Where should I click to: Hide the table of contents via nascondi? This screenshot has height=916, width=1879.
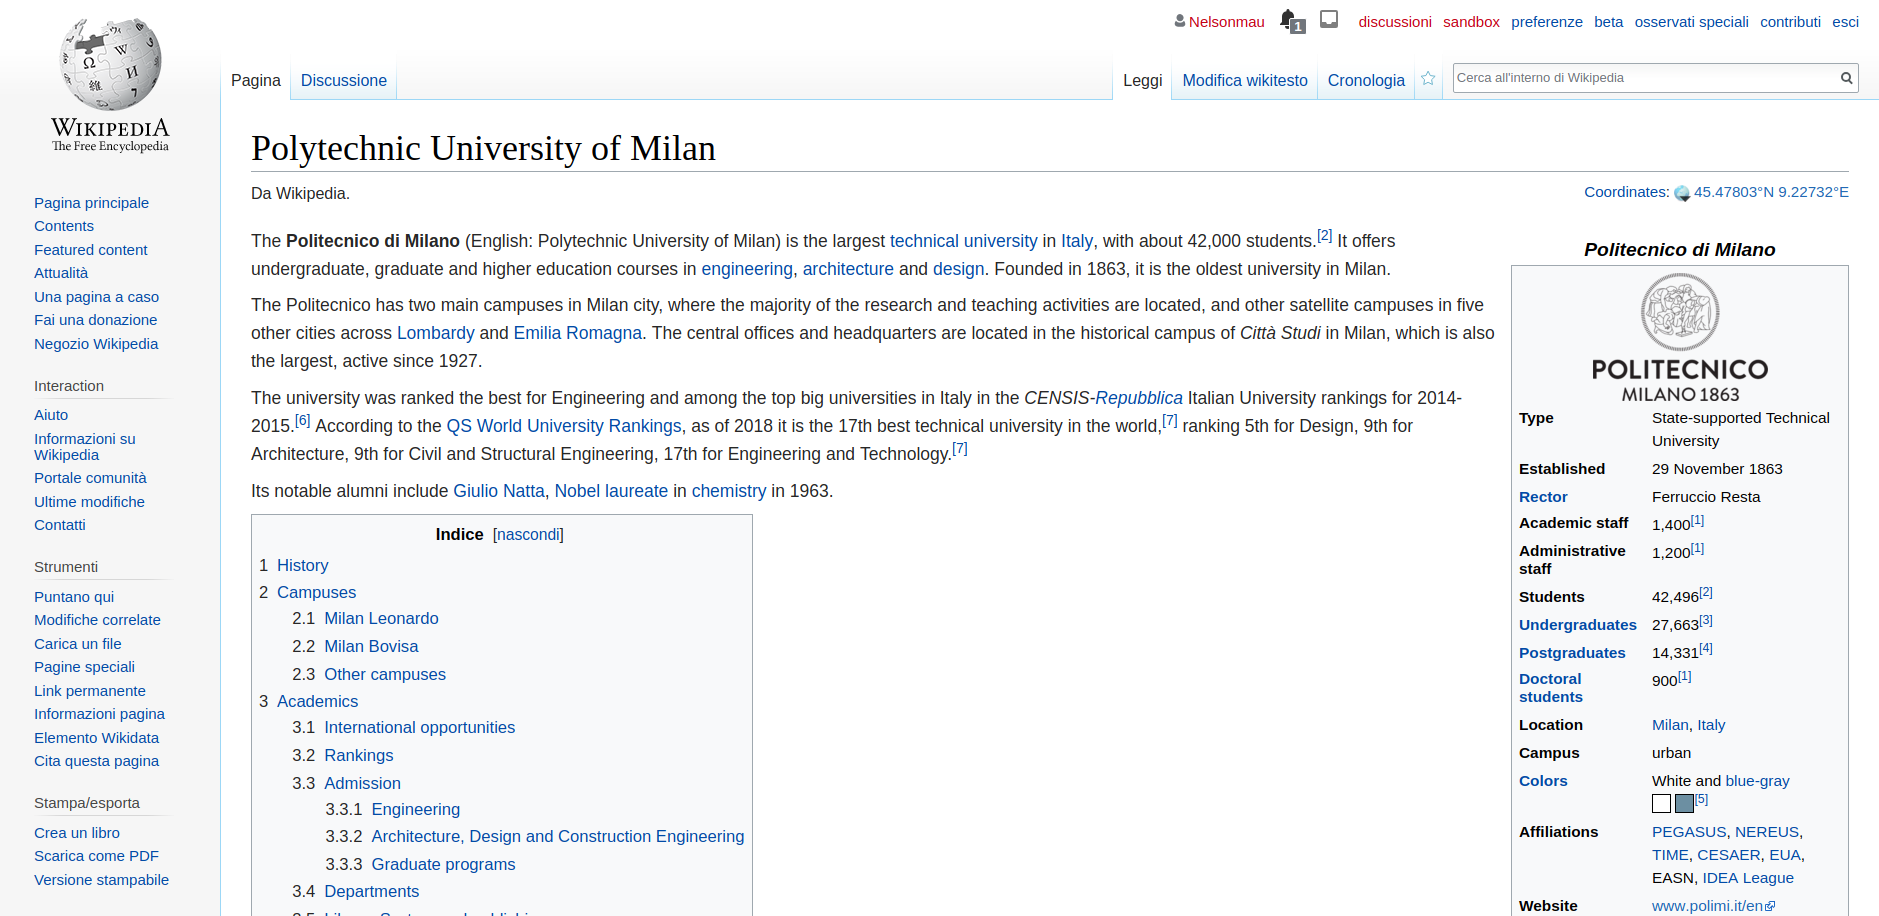click(x=528, y=535)
